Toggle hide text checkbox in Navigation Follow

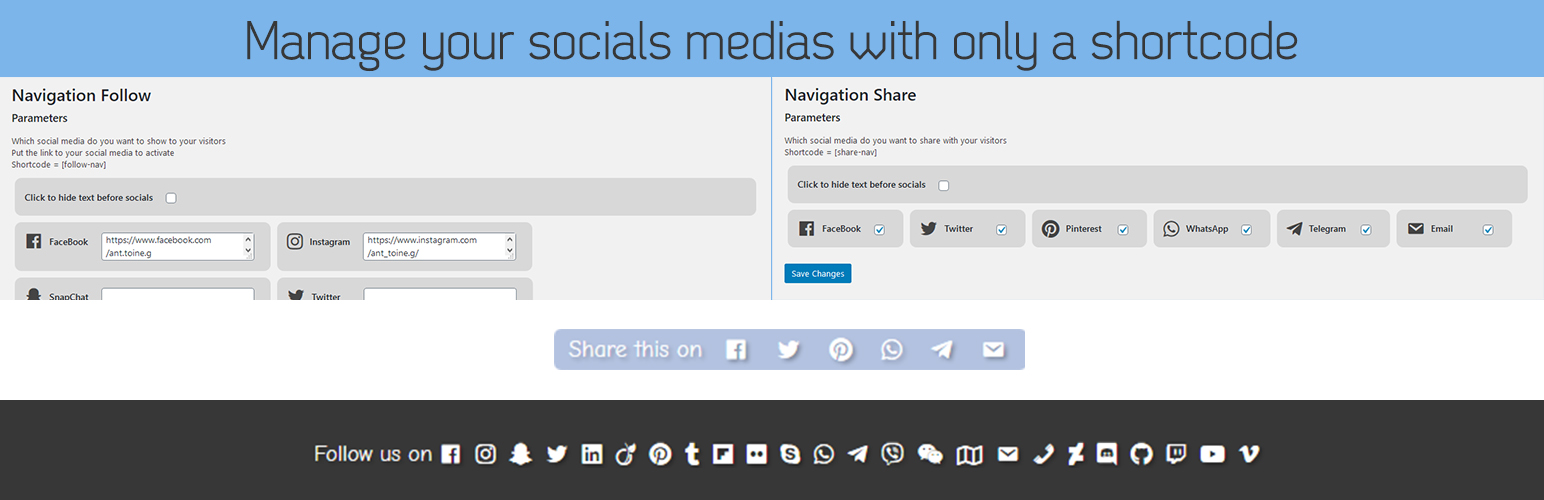(171, 198)
